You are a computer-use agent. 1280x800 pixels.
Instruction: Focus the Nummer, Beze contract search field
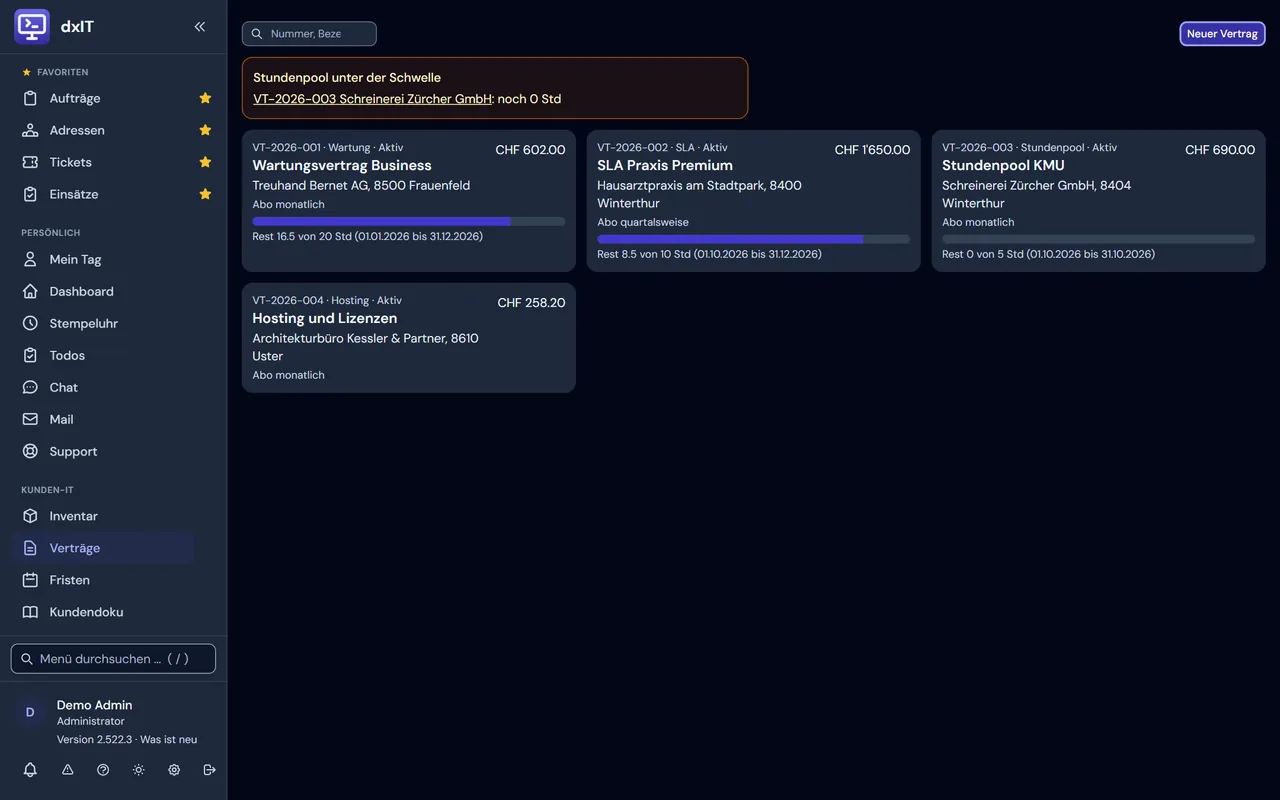(x=309, y=34)
